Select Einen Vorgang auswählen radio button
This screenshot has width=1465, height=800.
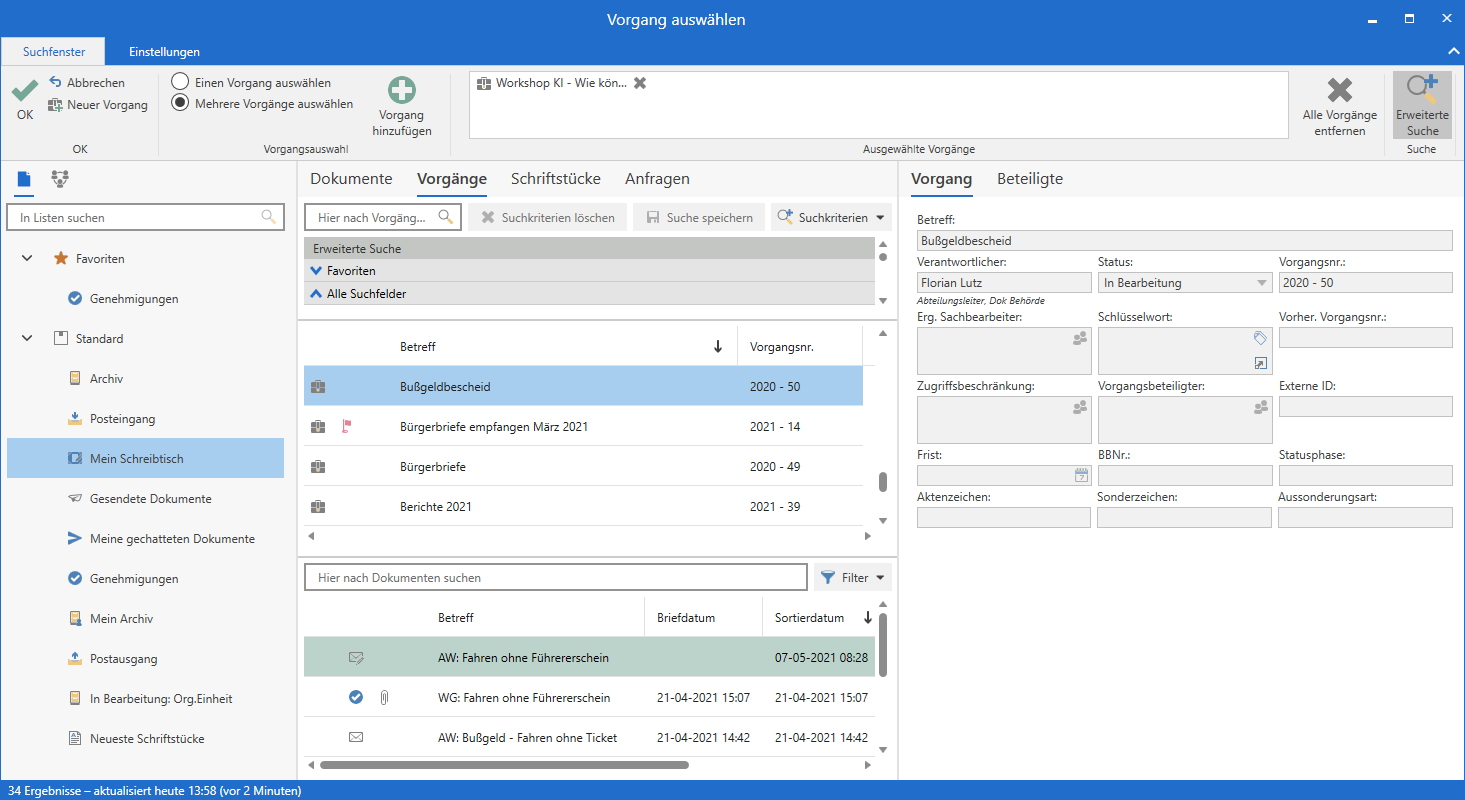click(x=180, y=82)
